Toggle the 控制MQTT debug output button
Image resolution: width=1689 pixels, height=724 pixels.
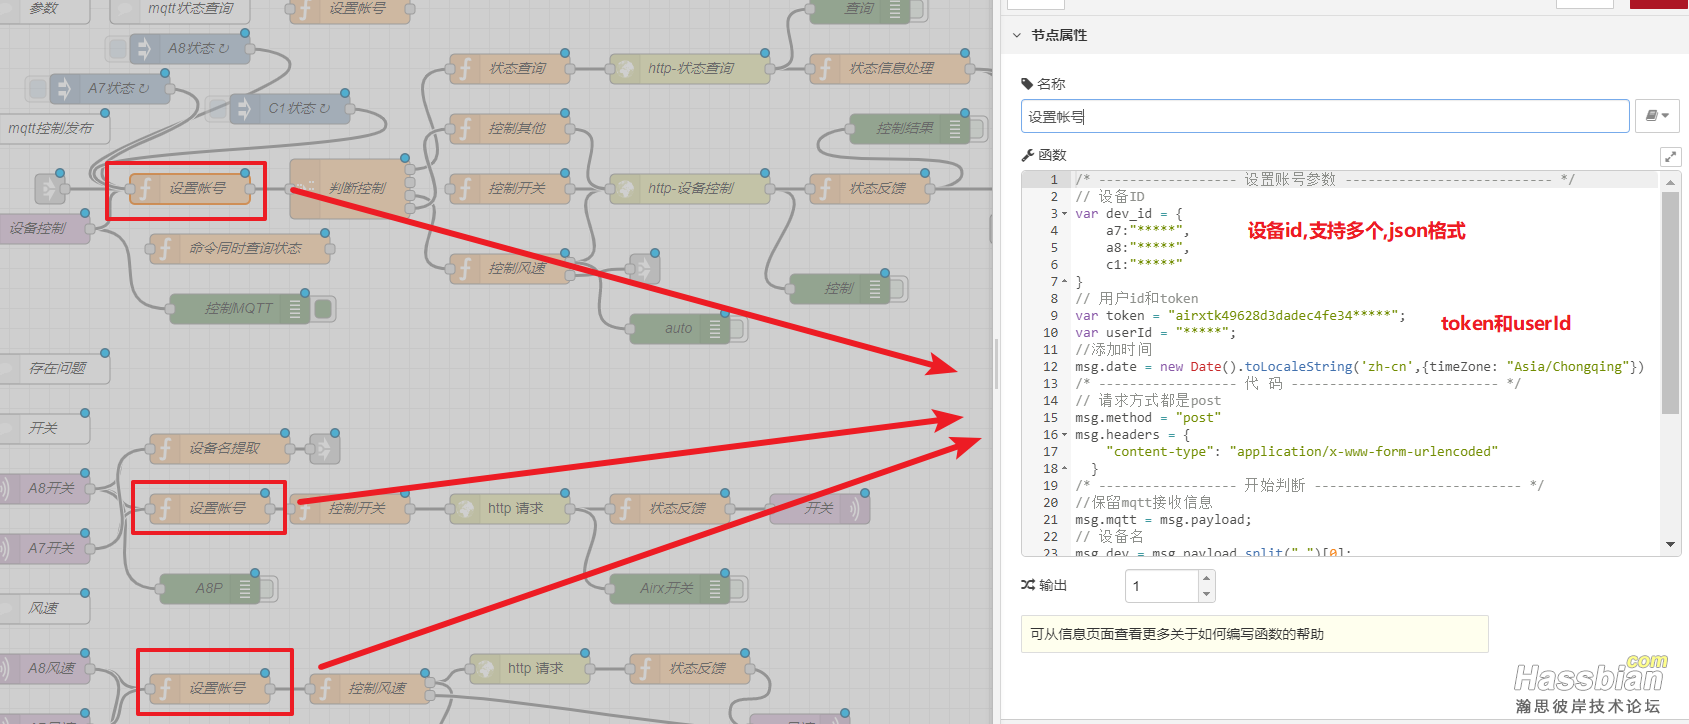[323, 309]
